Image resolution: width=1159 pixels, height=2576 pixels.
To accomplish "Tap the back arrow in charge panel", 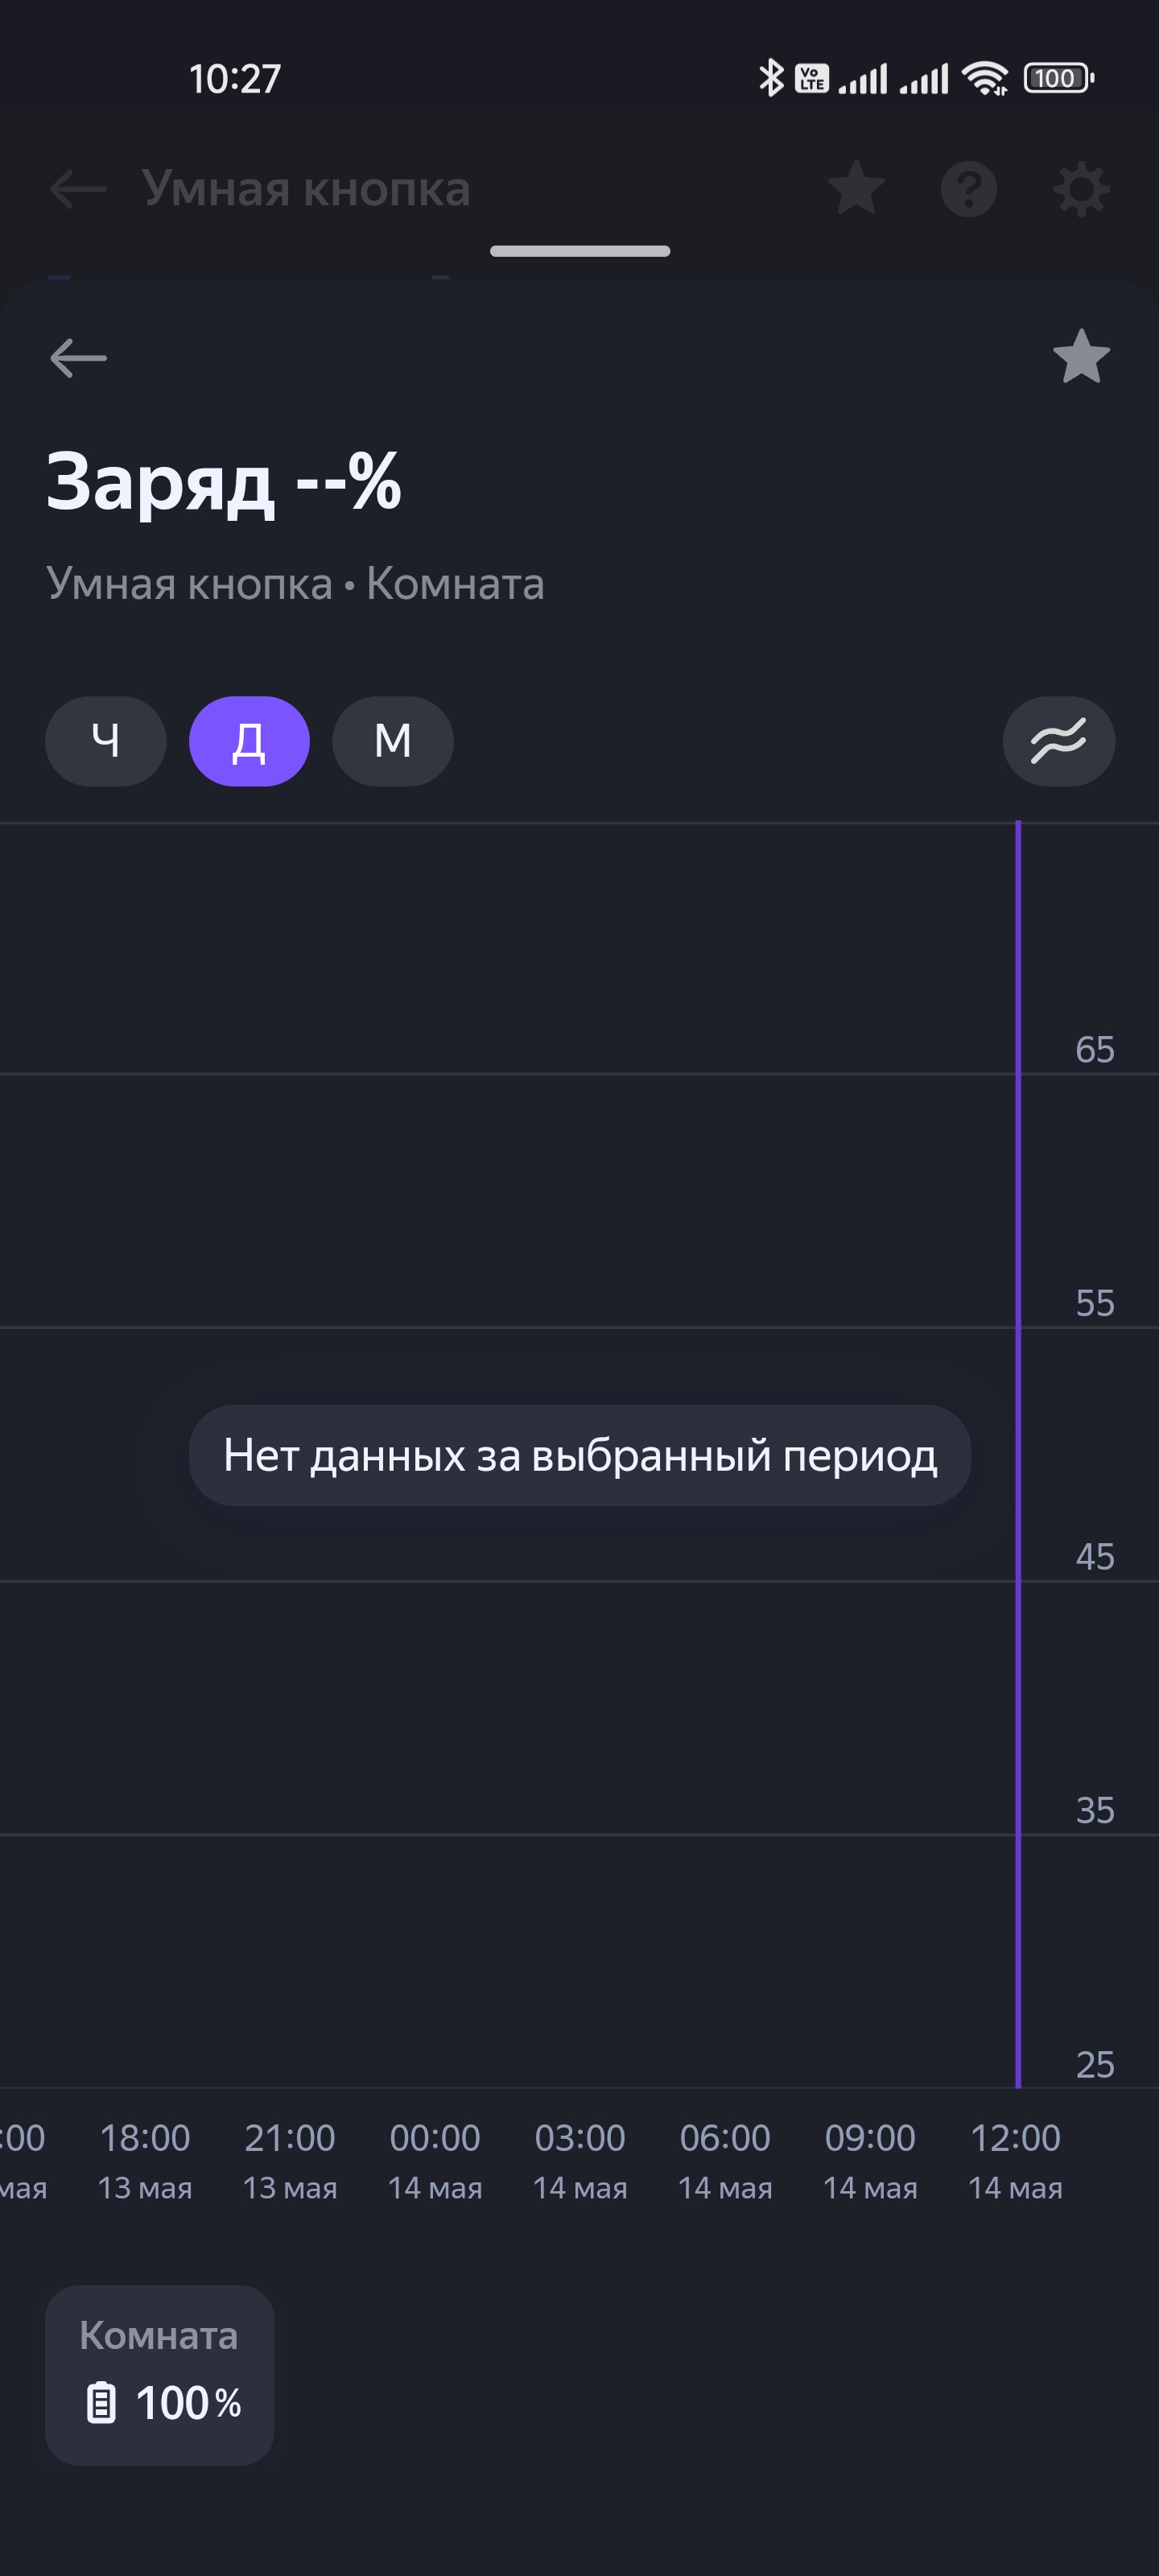I will coord(78,357).
